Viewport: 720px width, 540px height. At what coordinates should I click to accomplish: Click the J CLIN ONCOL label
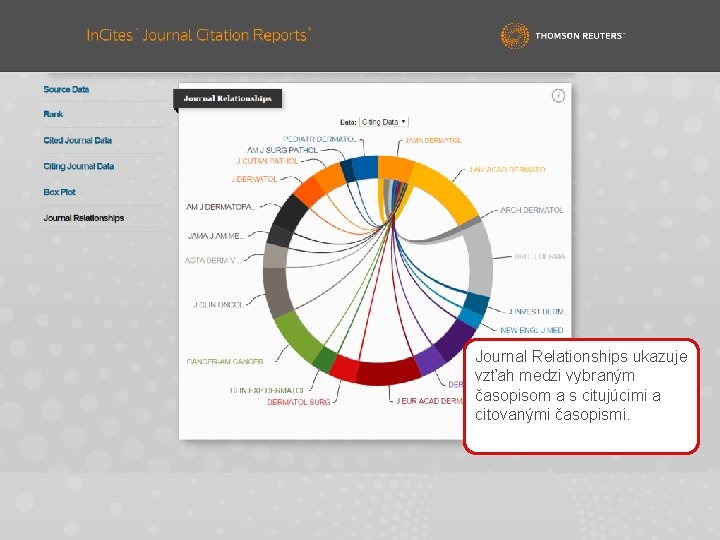[x=218, y=304]
